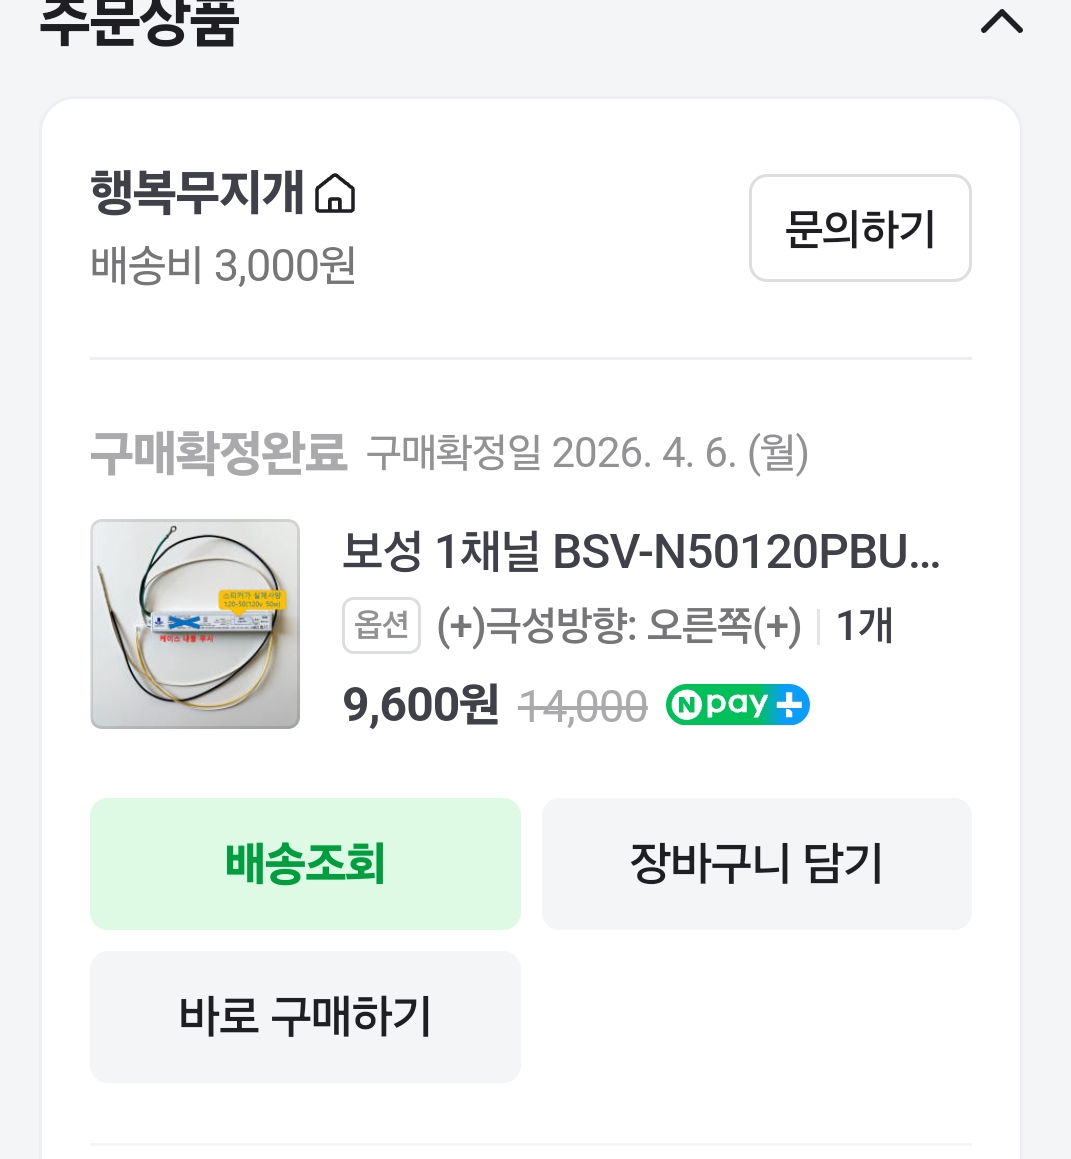Click the 구매확정일 2026. 4. 6. date
1071x1159 pixels.
coord(587,454)
